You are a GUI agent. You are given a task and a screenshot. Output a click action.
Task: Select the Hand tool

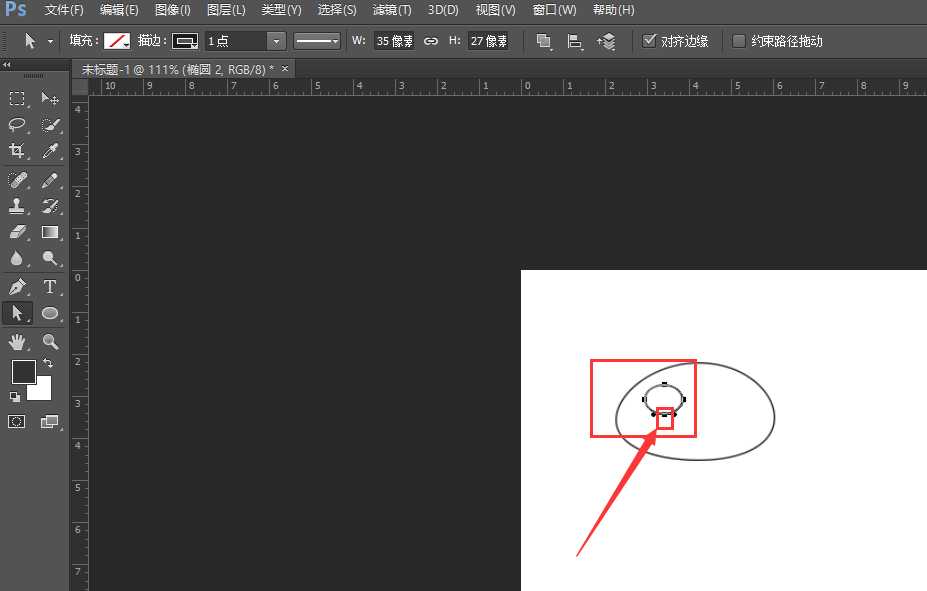[16, 341]
